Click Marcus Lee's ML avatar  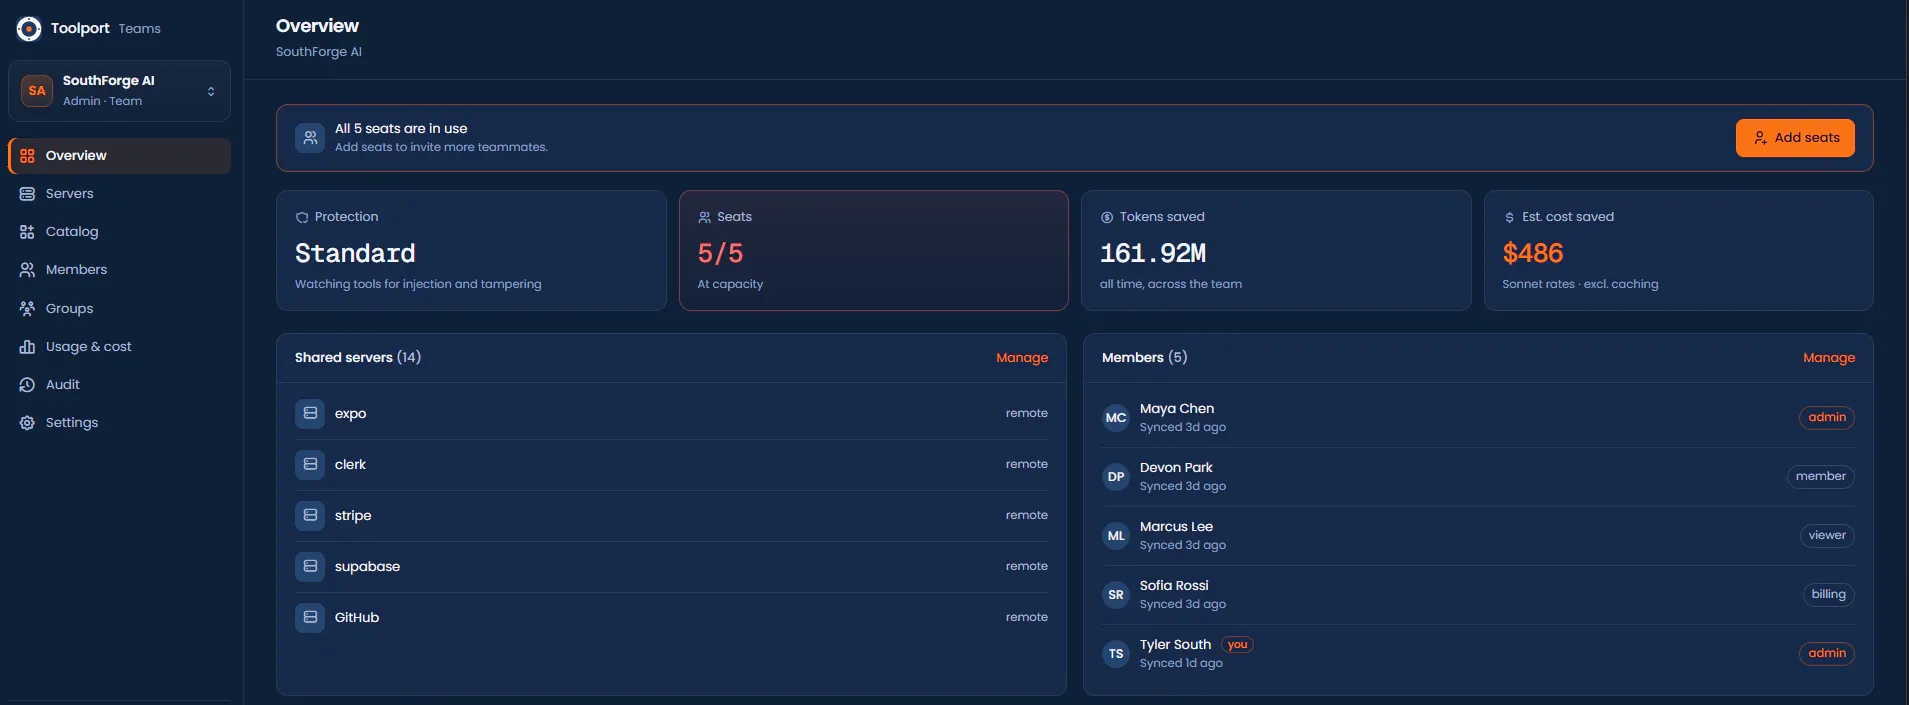pos(1116,536)
